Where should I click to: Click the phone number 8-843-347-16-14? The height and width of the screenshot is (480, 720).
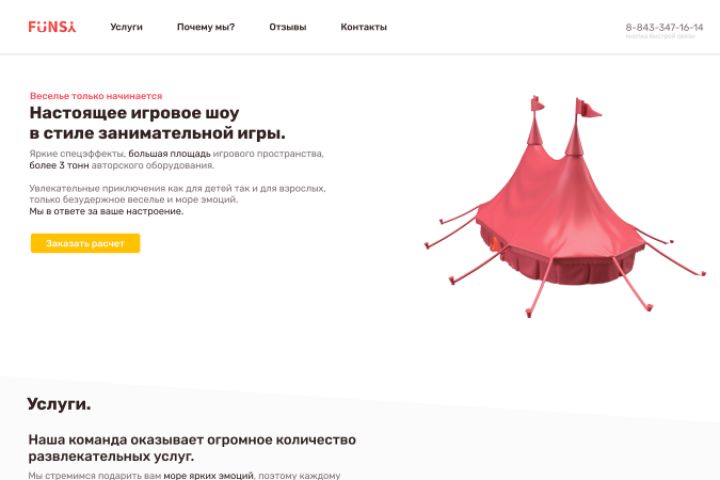point(664,27)
